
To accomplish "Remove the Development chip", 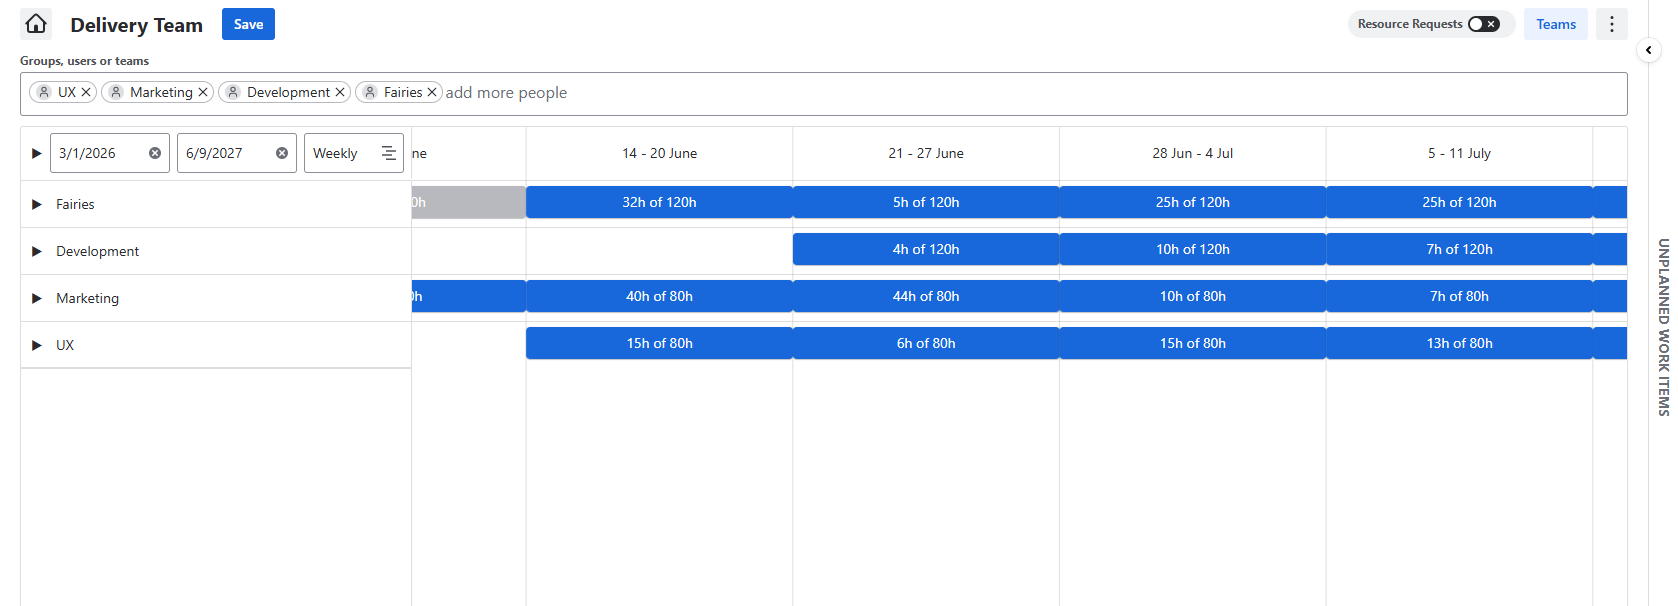I will 340,92.
